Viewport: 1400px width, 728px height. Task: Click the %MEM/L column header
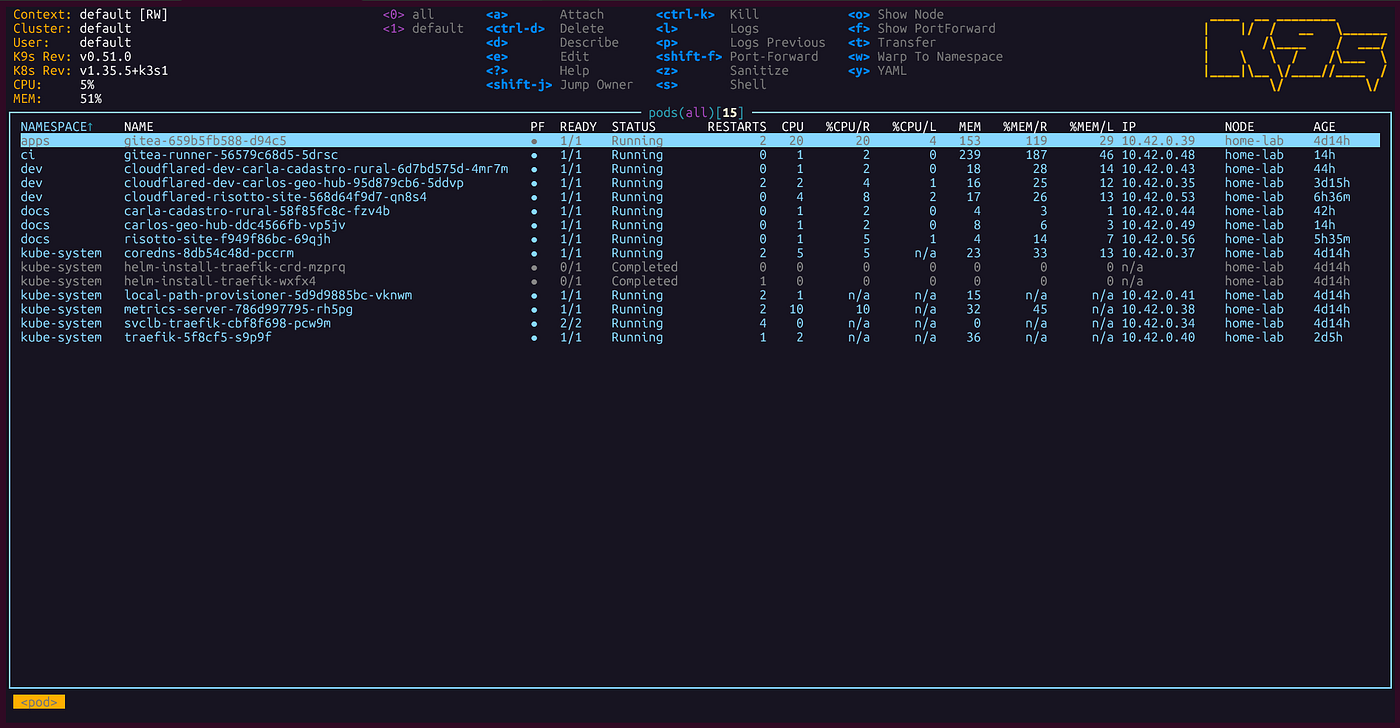(1092, 127)
